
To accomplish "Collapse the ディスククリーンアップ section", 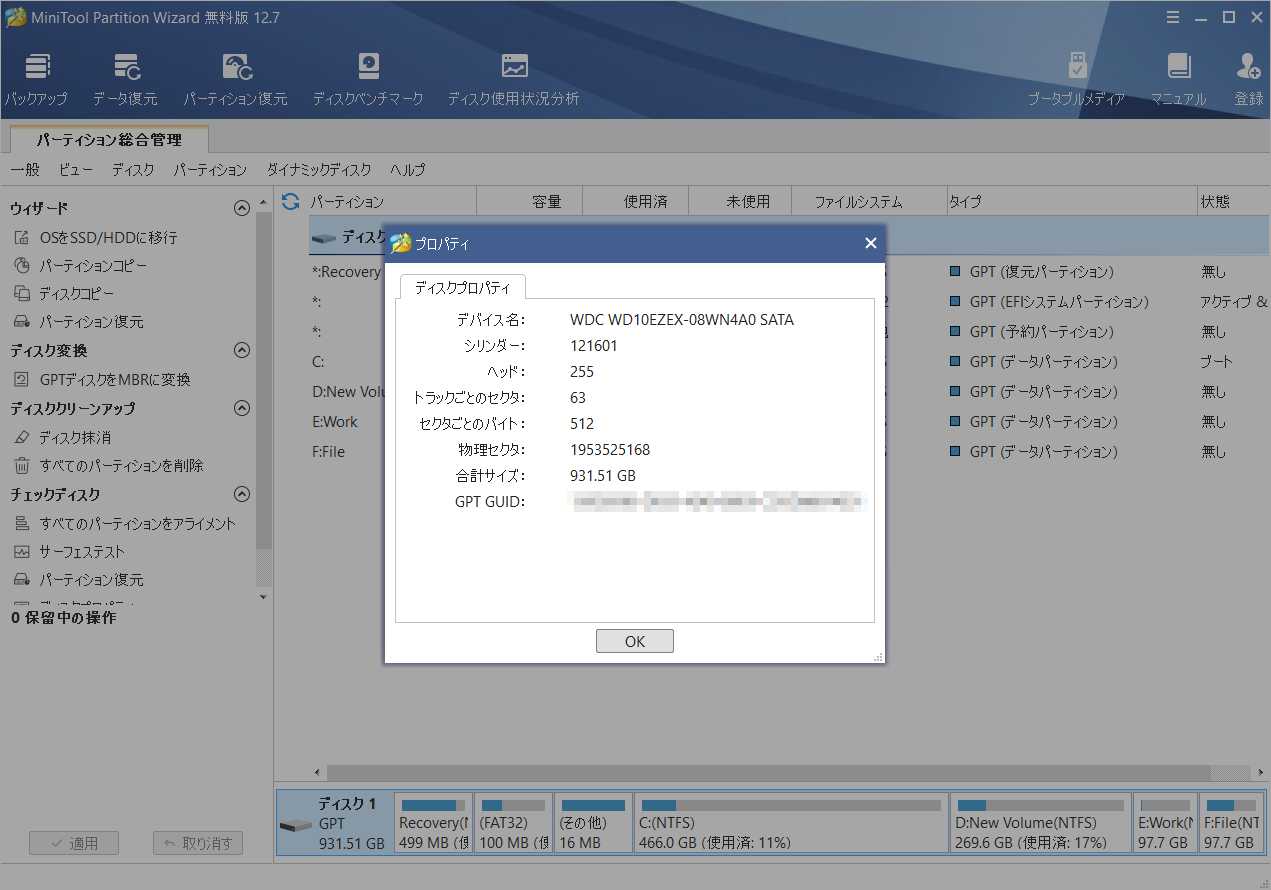I will pos(241,408).
